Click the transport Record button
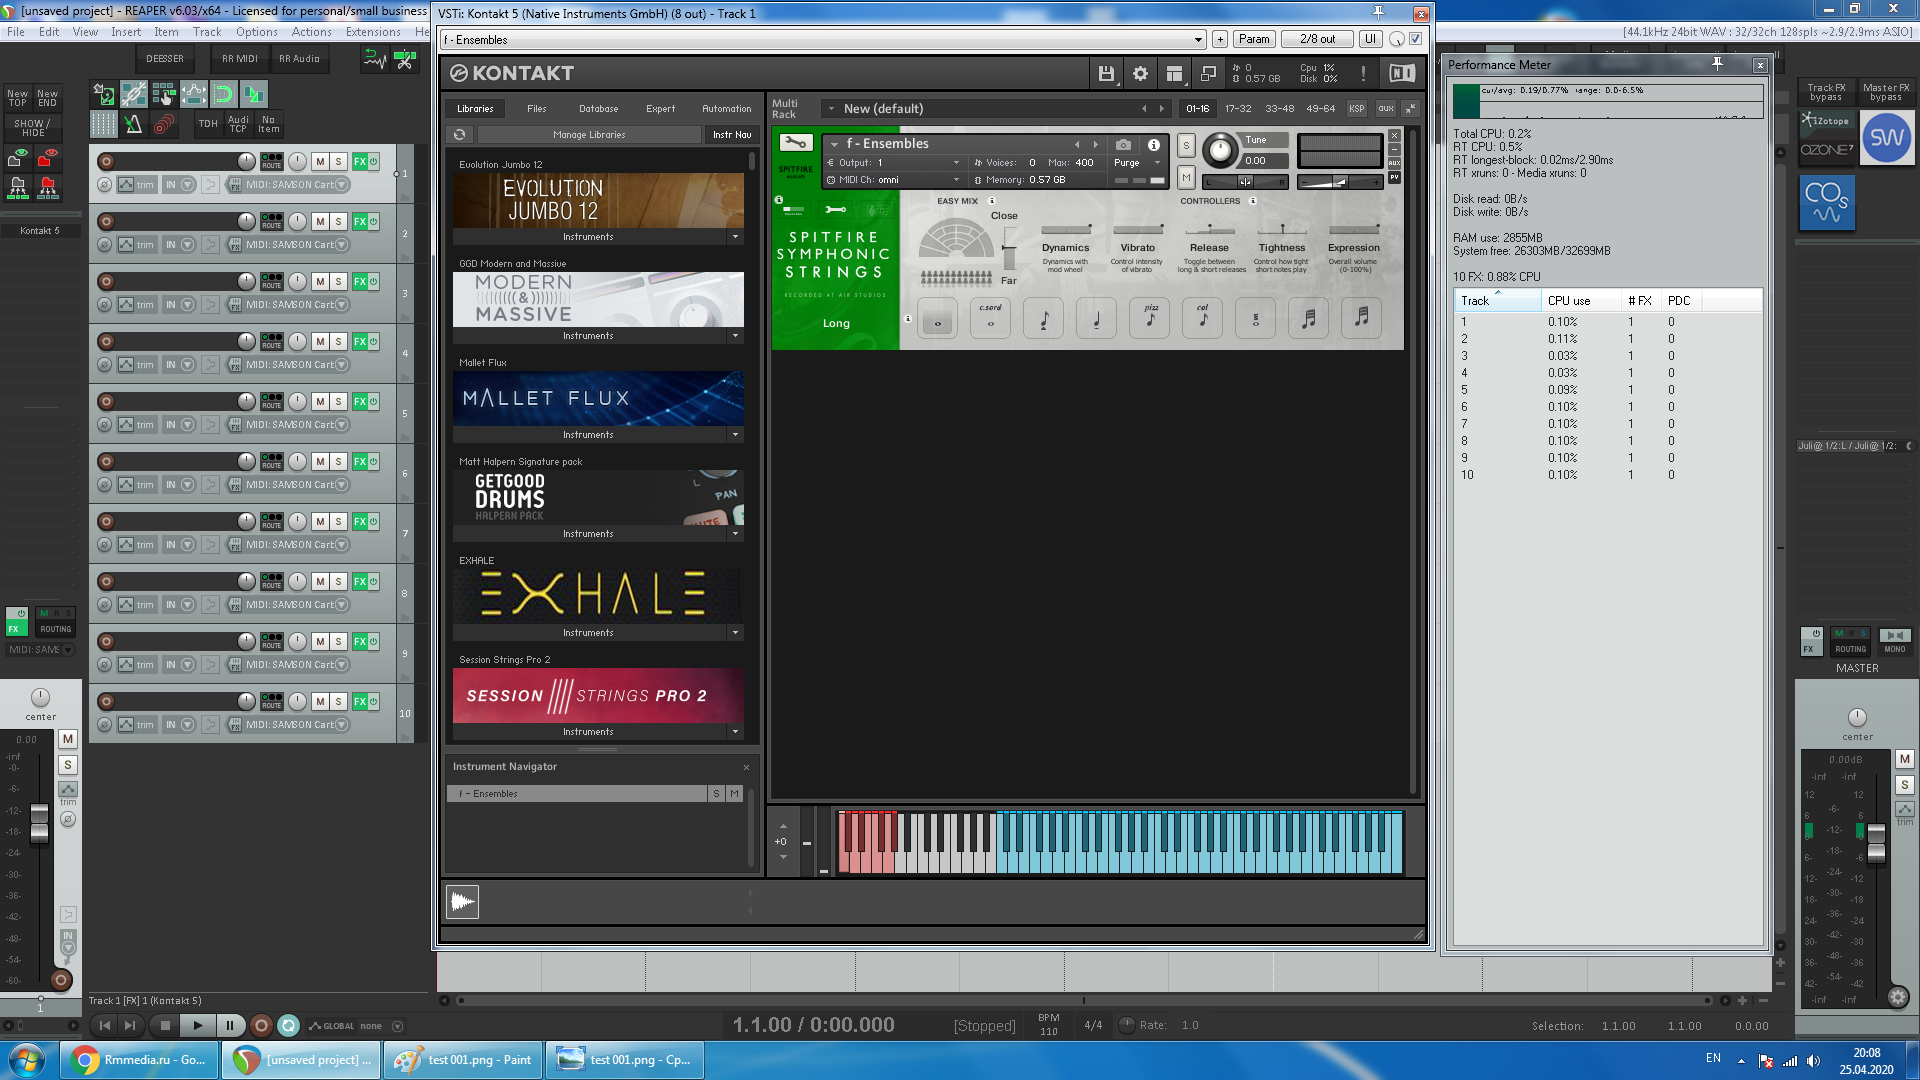Image resolution: width=1920 pixels, height=1080 pixels. pos(261,1025)
